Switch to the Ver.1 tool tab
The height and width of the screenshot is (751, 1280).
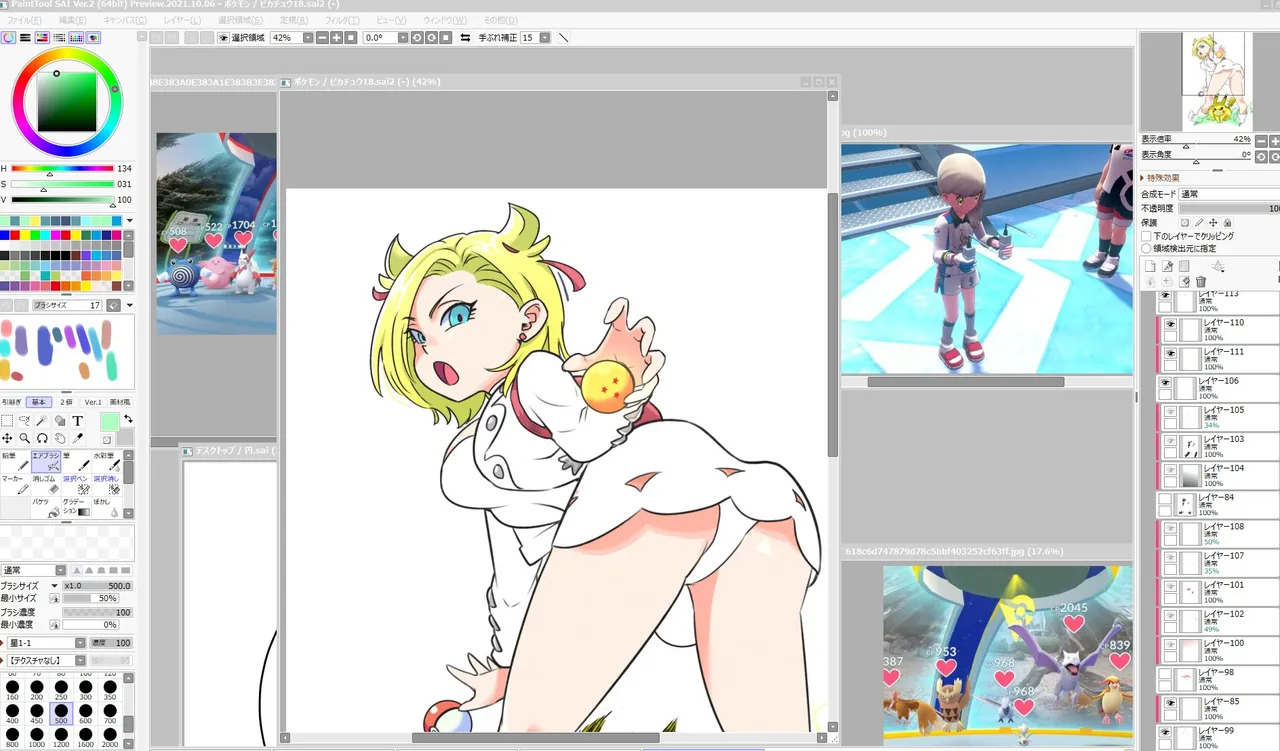93,402
